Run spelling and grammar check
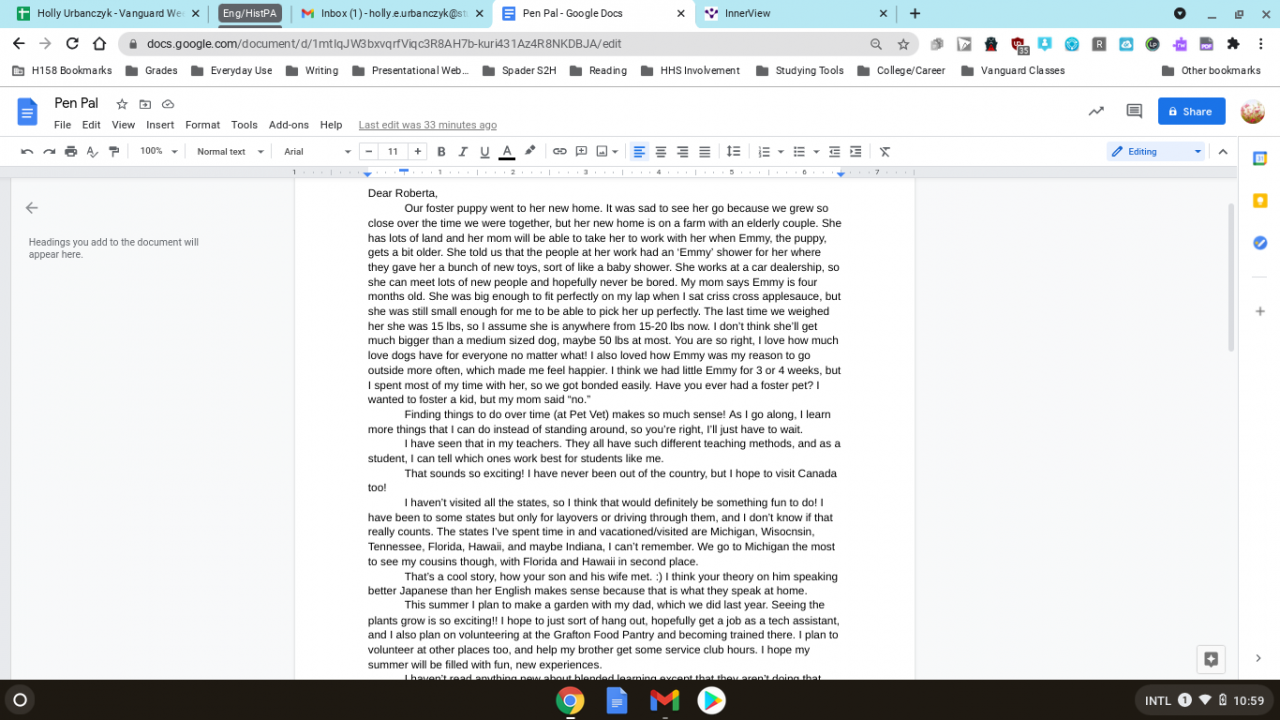1280x720 pixels. coord(92,152)
